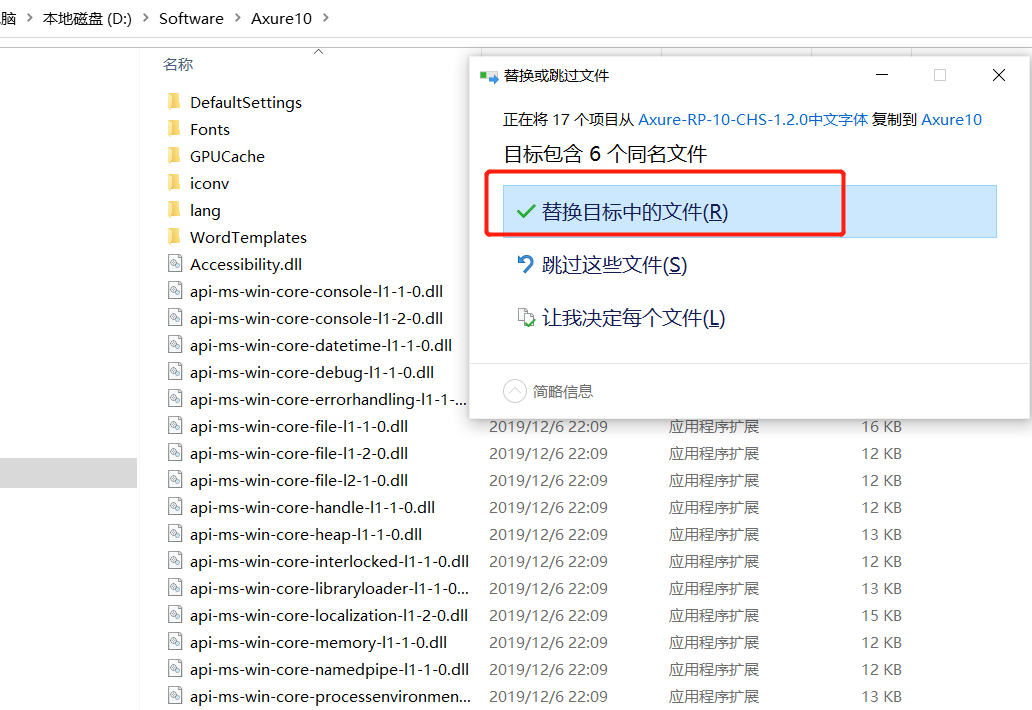The image size is (1032, 710).
Task: Click the green checkmark replace icon
Action: click(x=525, y=212)
